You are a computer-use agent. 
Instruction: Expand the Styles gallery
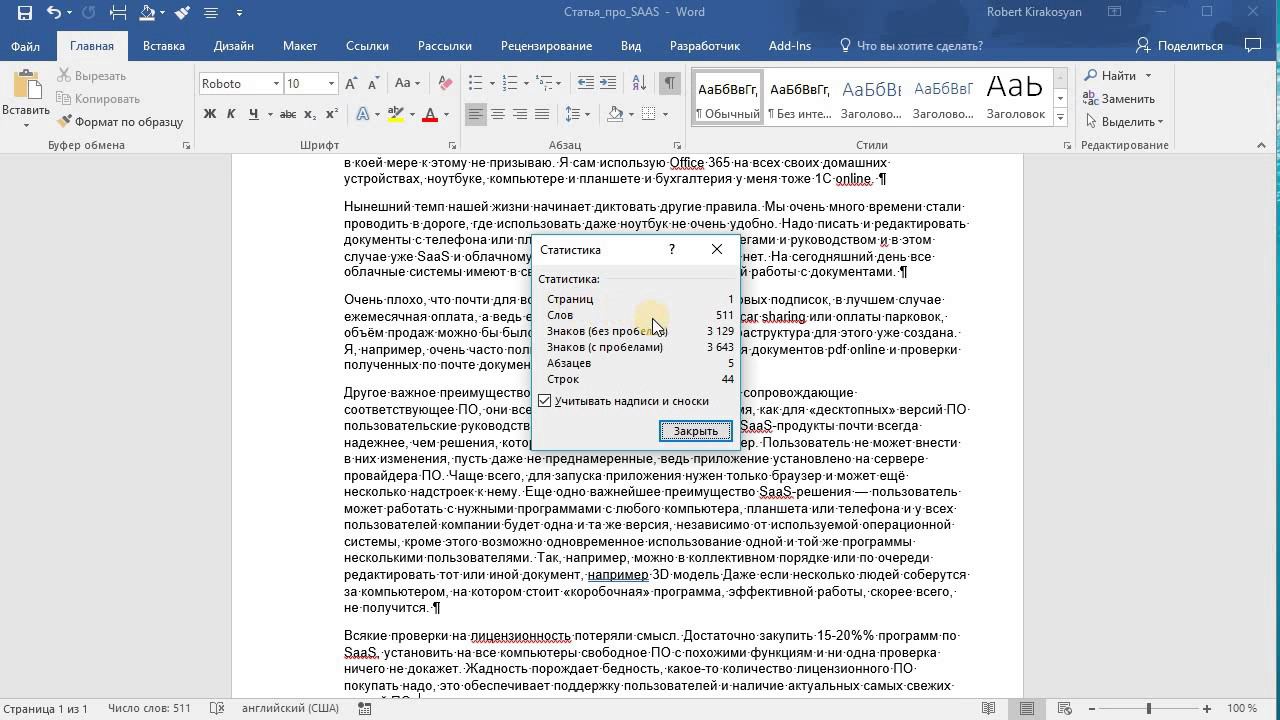click(x=1060, y=115)
